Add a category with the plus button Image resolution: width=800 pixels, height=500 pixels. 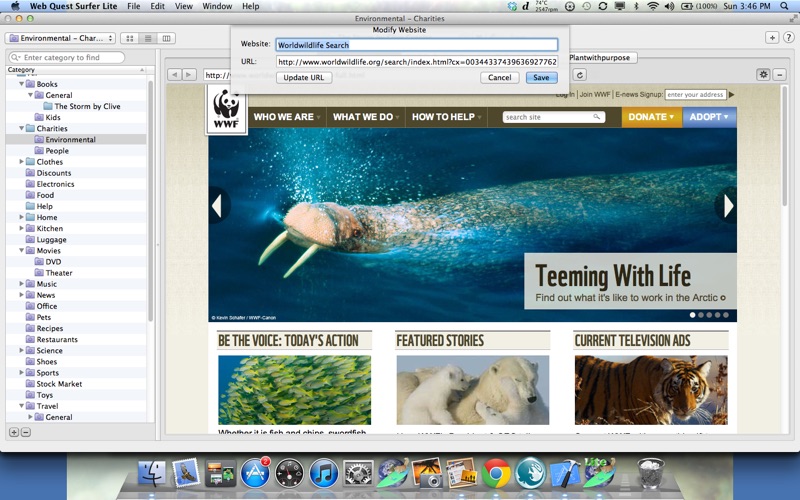tap(14, 432)
